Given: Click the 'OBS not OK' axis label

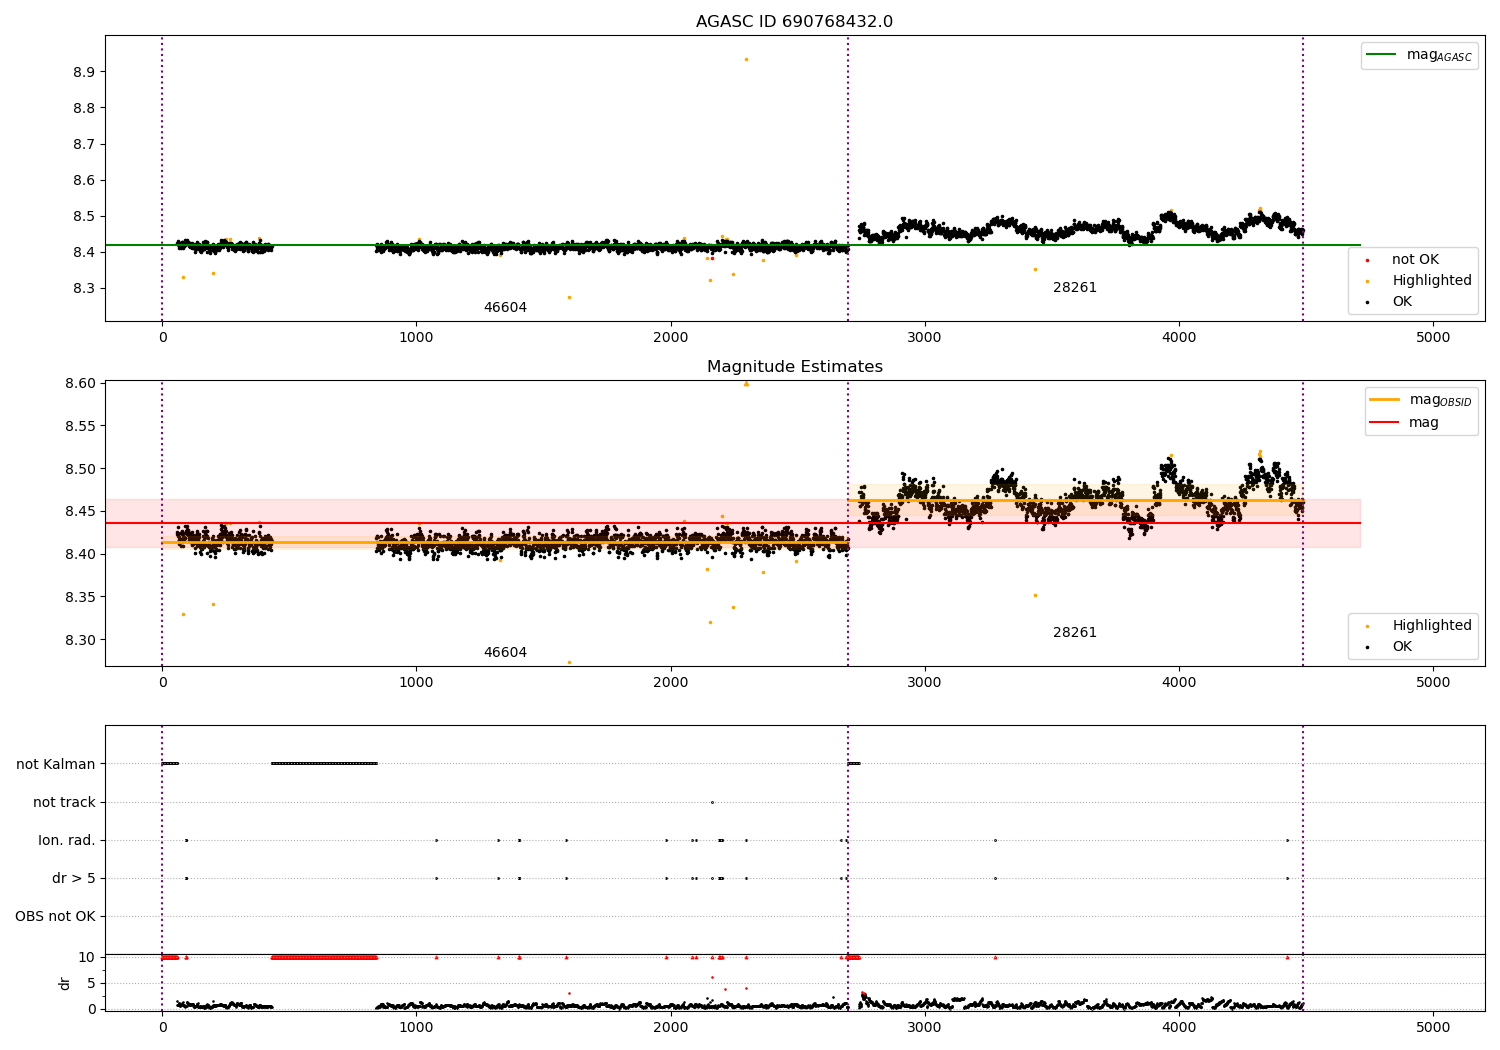Looking at the screenshot, I should coord(55,917).
